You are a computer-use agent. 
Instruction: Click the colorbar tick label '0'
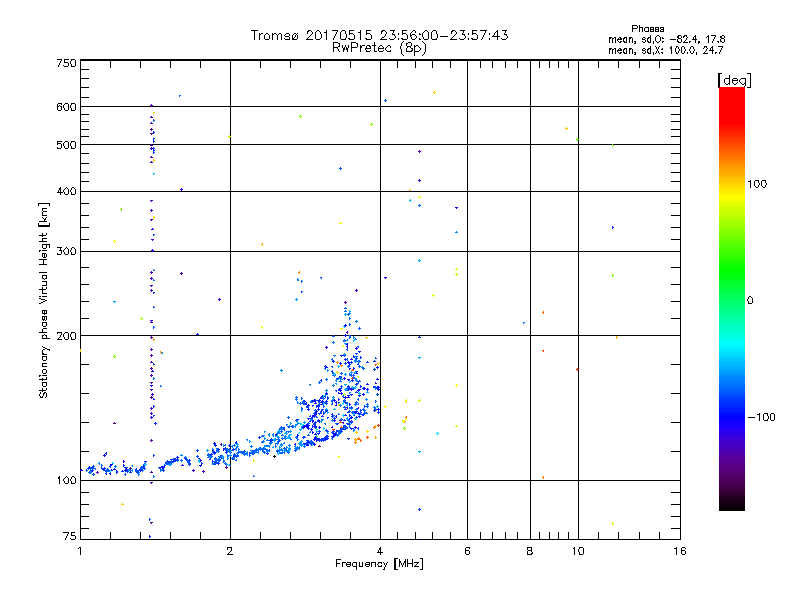[x=750, y=301]
